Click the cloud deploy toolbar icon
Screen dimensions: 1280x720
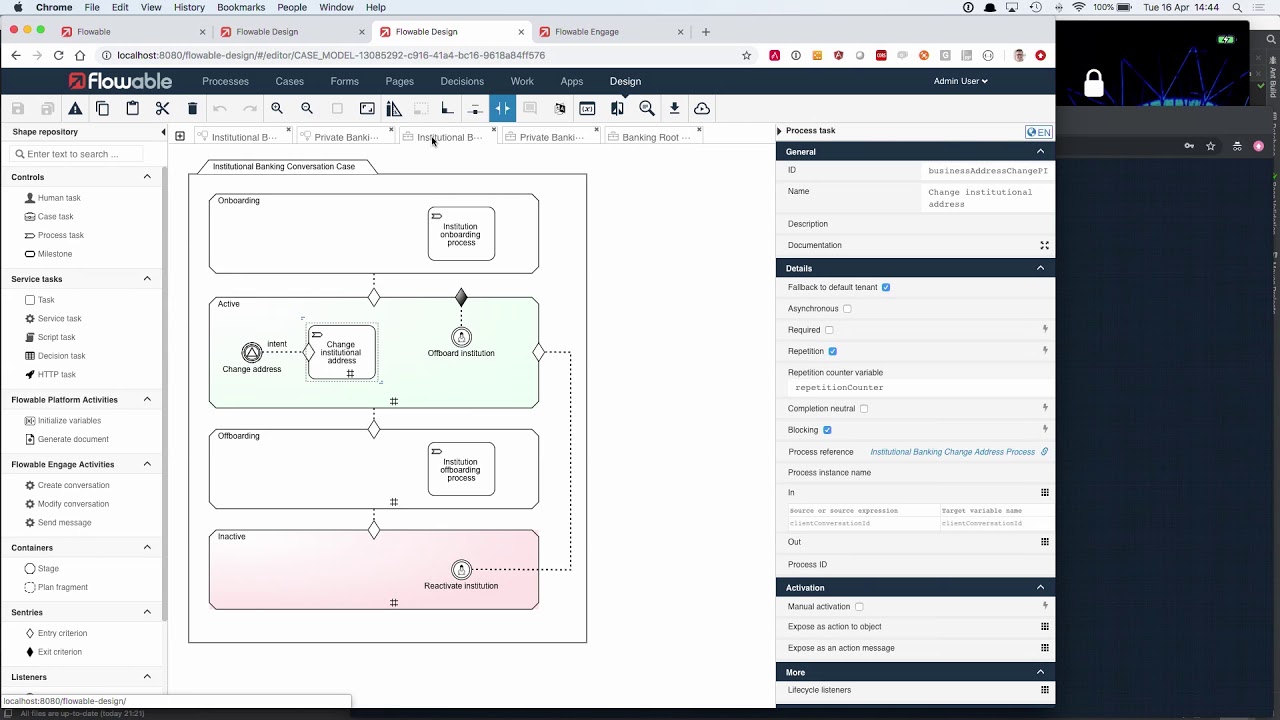pos(702,108)
